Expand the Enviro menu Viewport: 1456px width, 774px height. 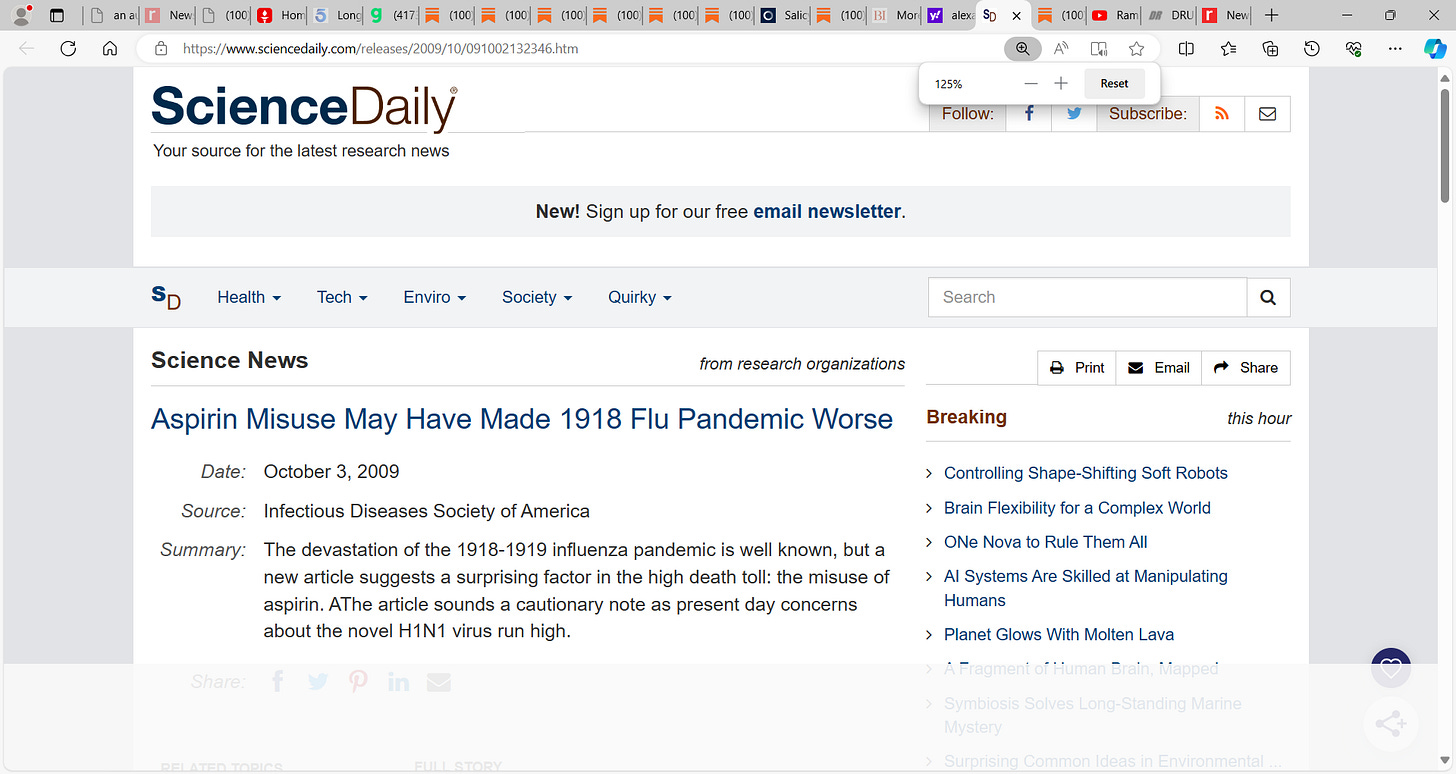(x=435, y=297)
